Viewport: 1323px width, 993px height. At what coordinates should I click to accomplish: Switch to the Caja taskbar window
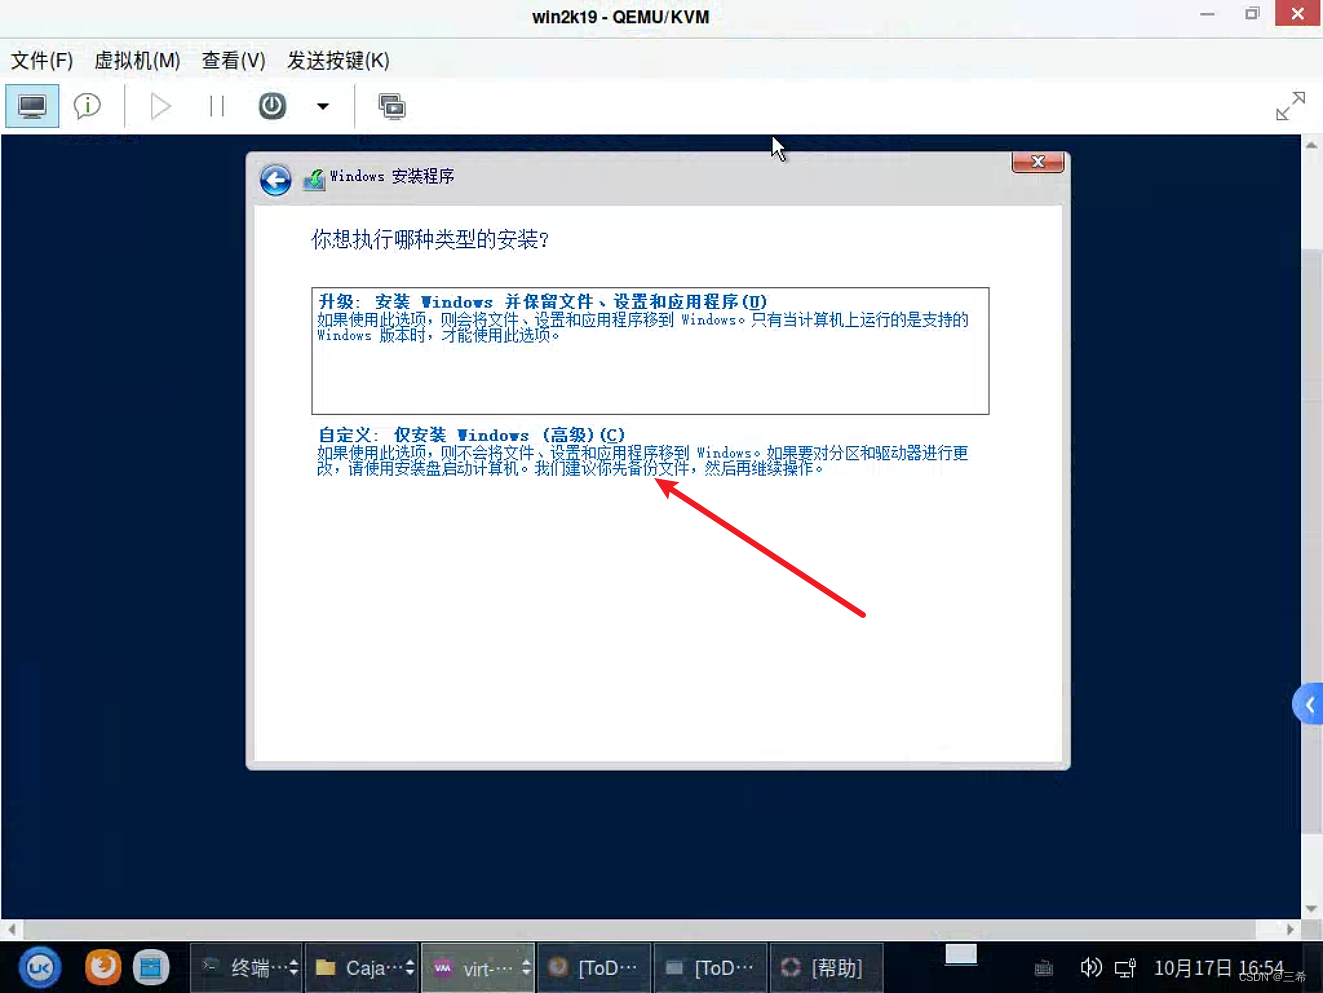click(362, 967)
